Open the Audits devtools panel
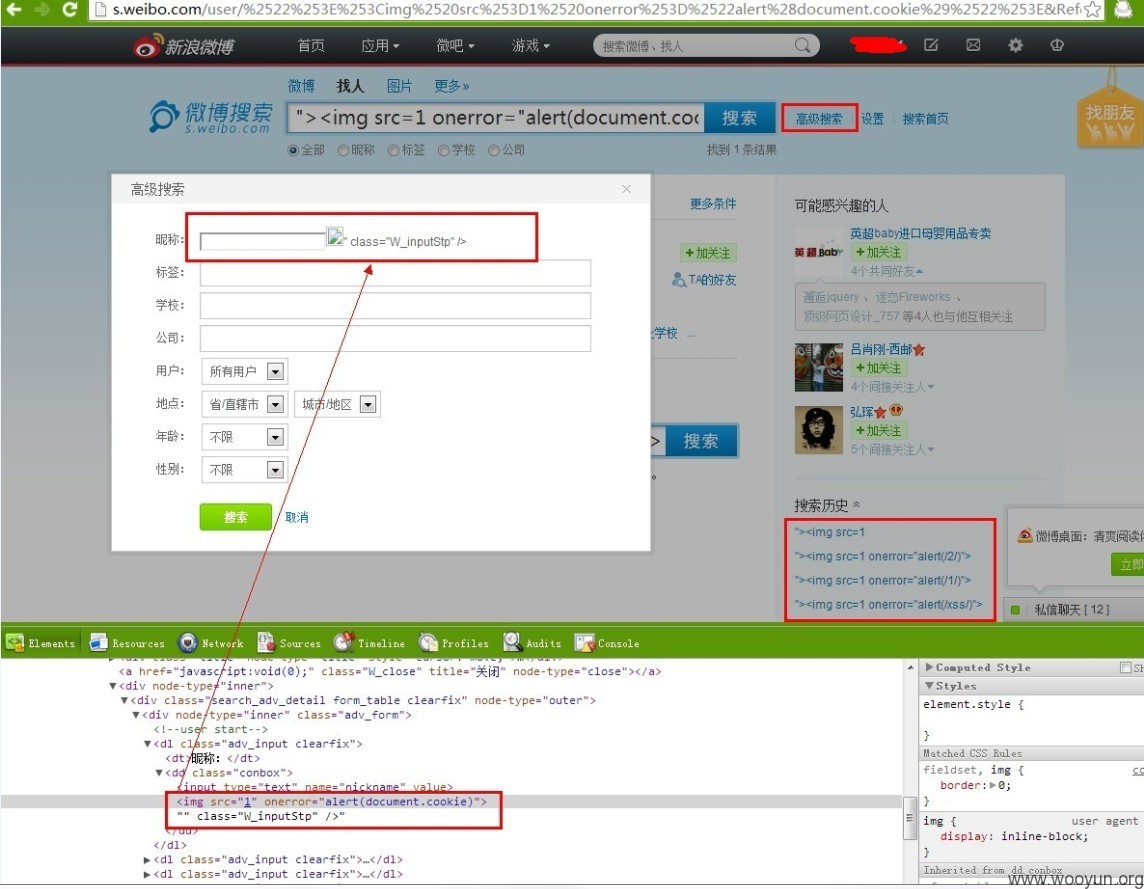 pyautogui.click(x=533, y=643)
